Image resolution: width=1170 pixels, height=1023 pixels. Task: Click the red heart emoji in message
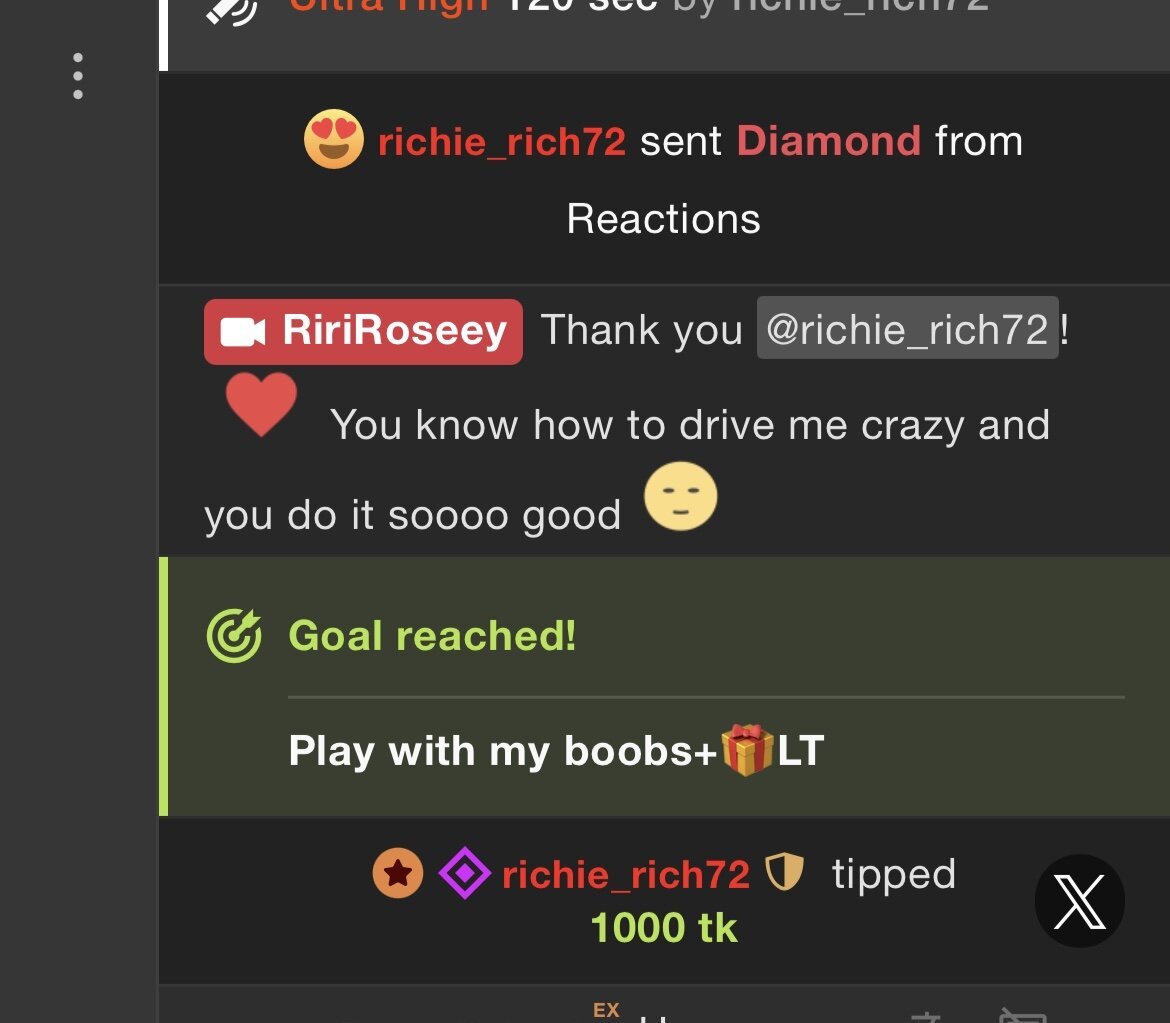(x=261, y=403)
